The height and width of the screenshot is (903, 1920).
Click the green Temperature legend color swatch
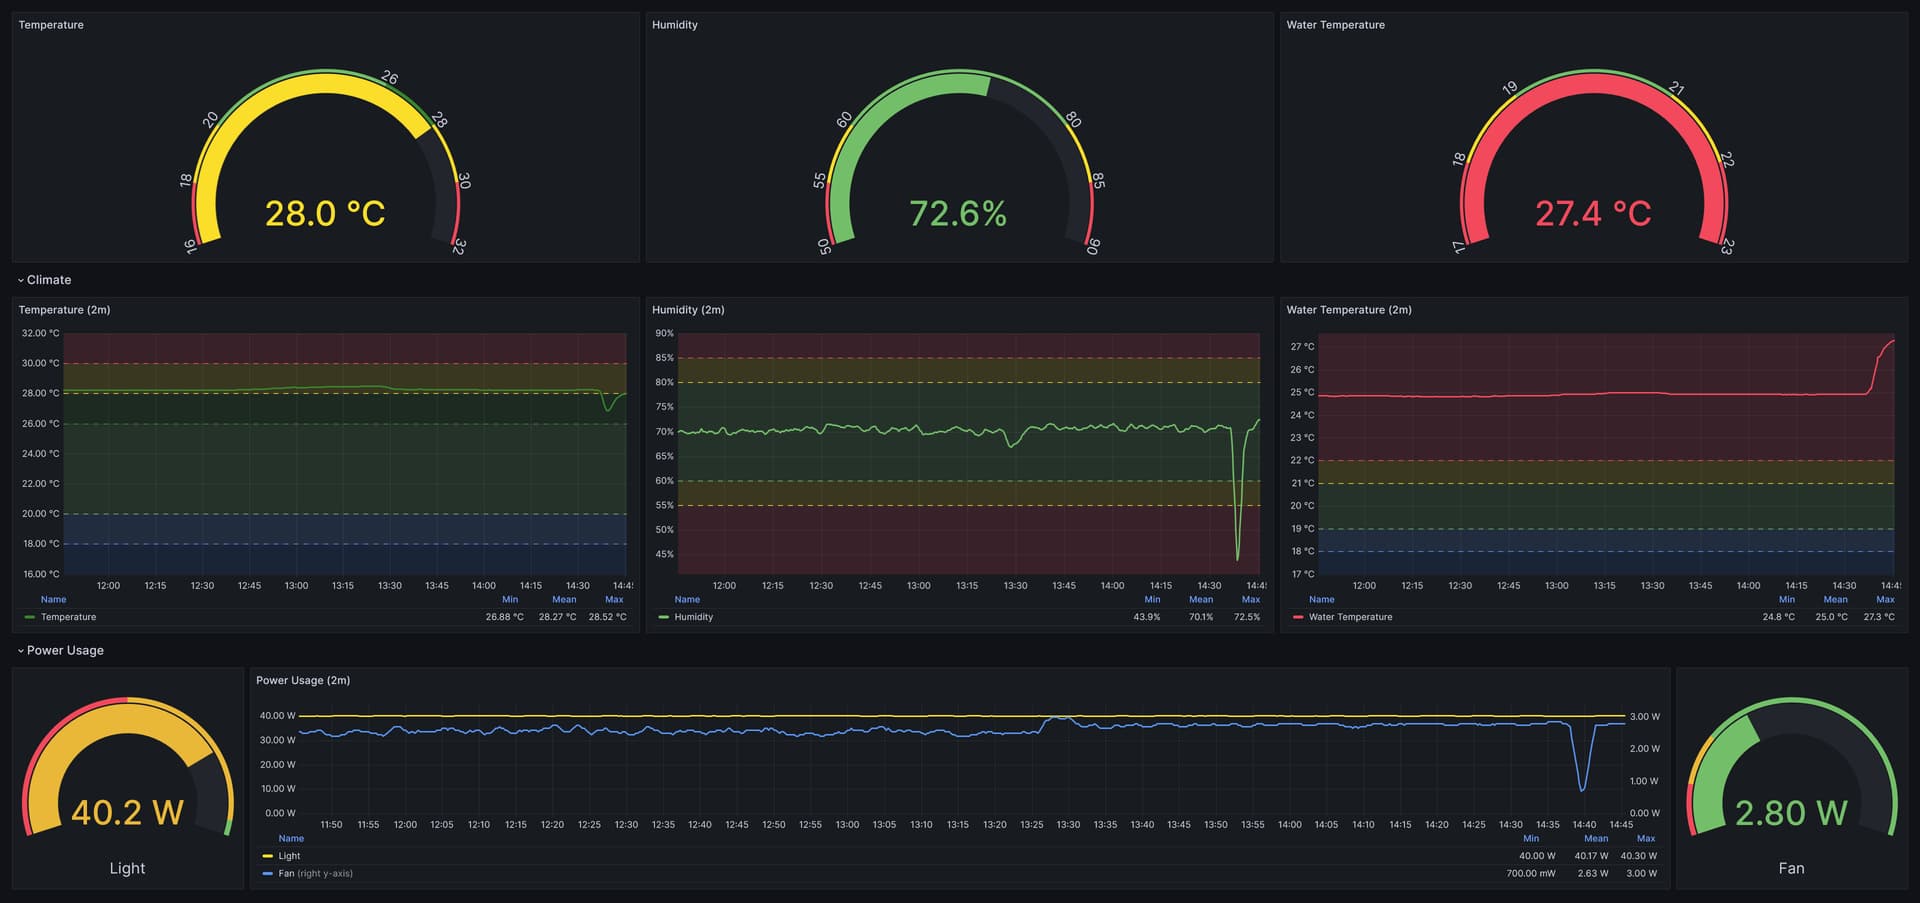[x=29, y=618]
